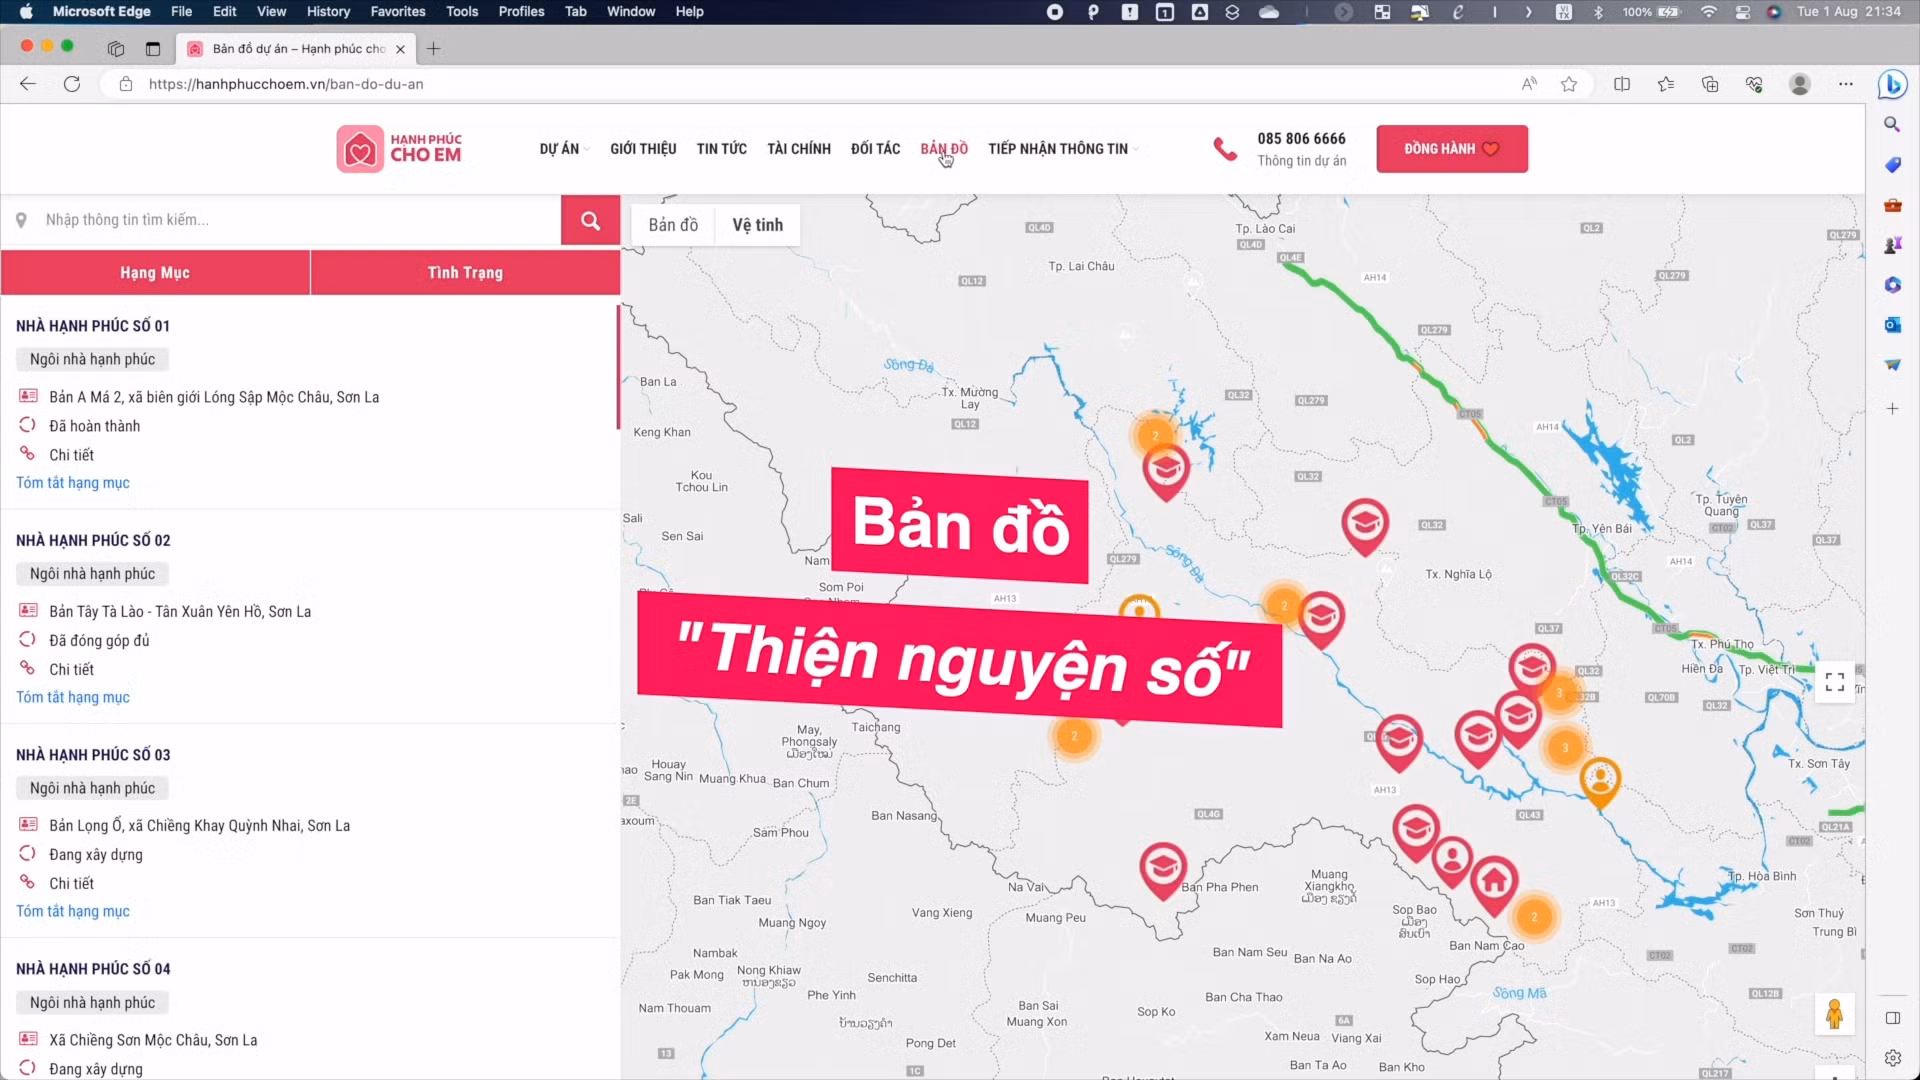Screen dimensions: 1920x1080
Task: Open Chi tiết for Nhà Hạnh Phúc Số 03
Action: pyautogui.click(x=71, y=884)
